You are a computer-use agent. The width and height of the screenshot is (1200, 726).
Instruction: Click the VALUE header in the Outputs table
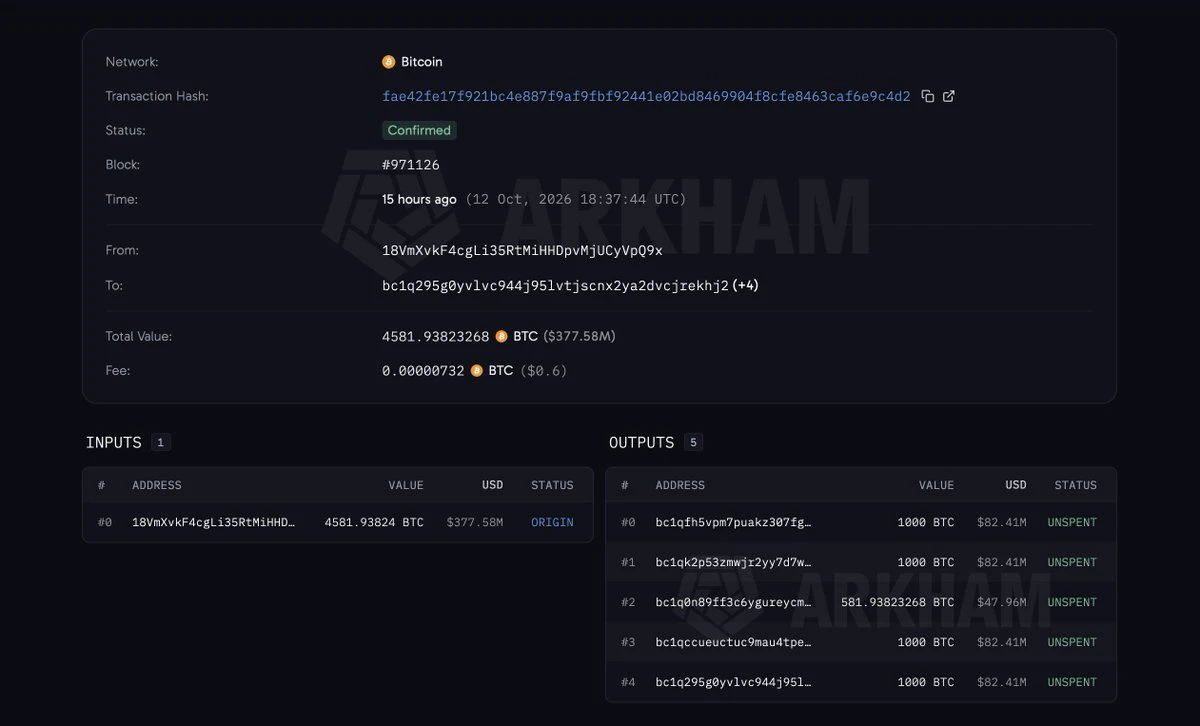(x=936, y=485)
